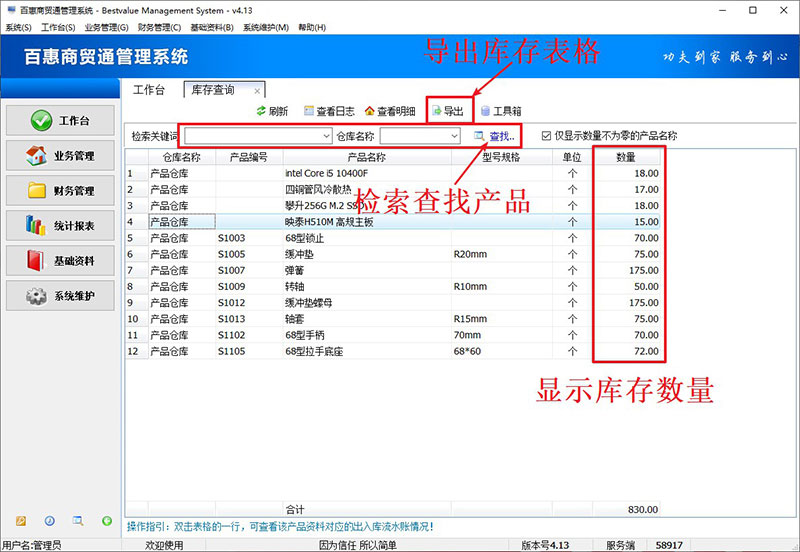Open the 业务管理(G) menu
The width and height of the screenshot is (800, 552).
(107, 28)
